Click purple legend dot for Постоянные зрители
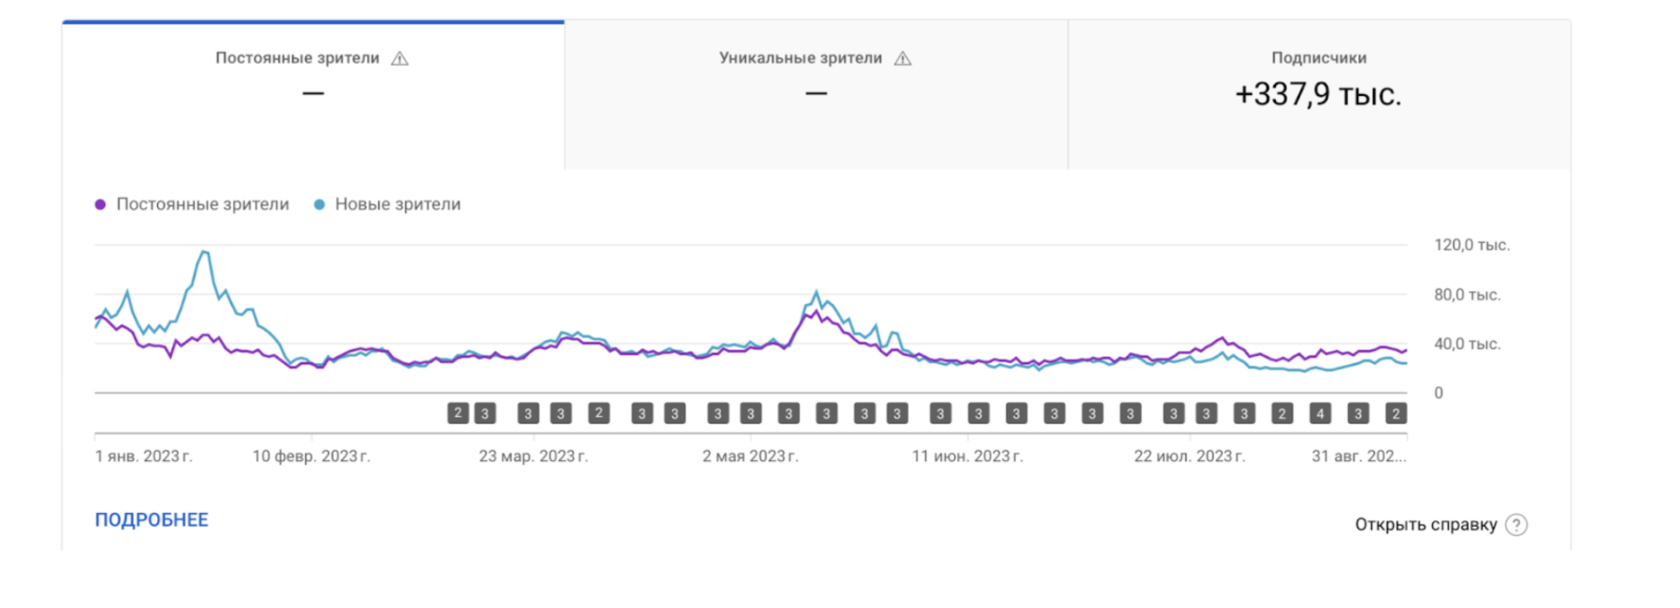 pyautogui.click(x=100, y=204)
